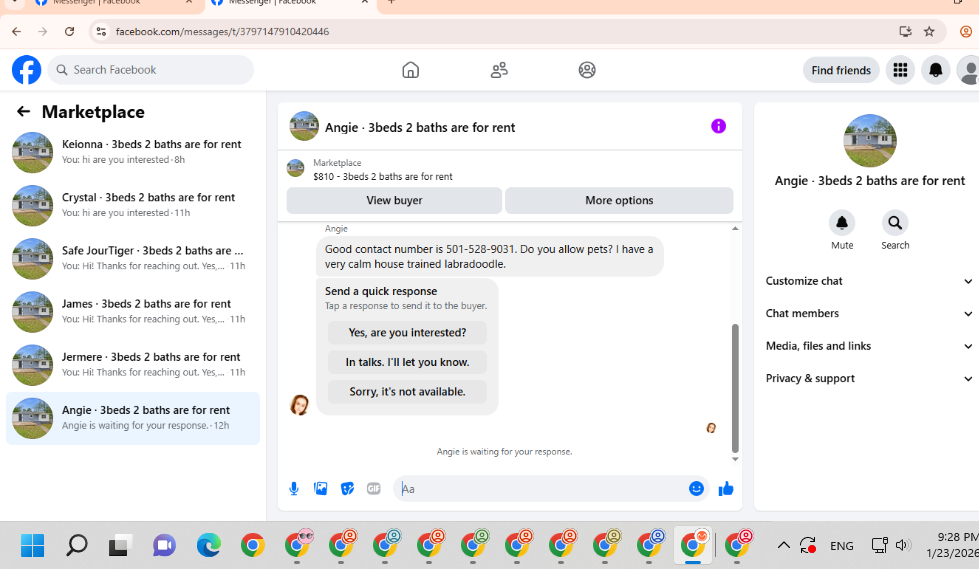The width and height of the screenshot is (979, 569).
Task: Open the Home feed icon
Action: click(x=410, y=70)
